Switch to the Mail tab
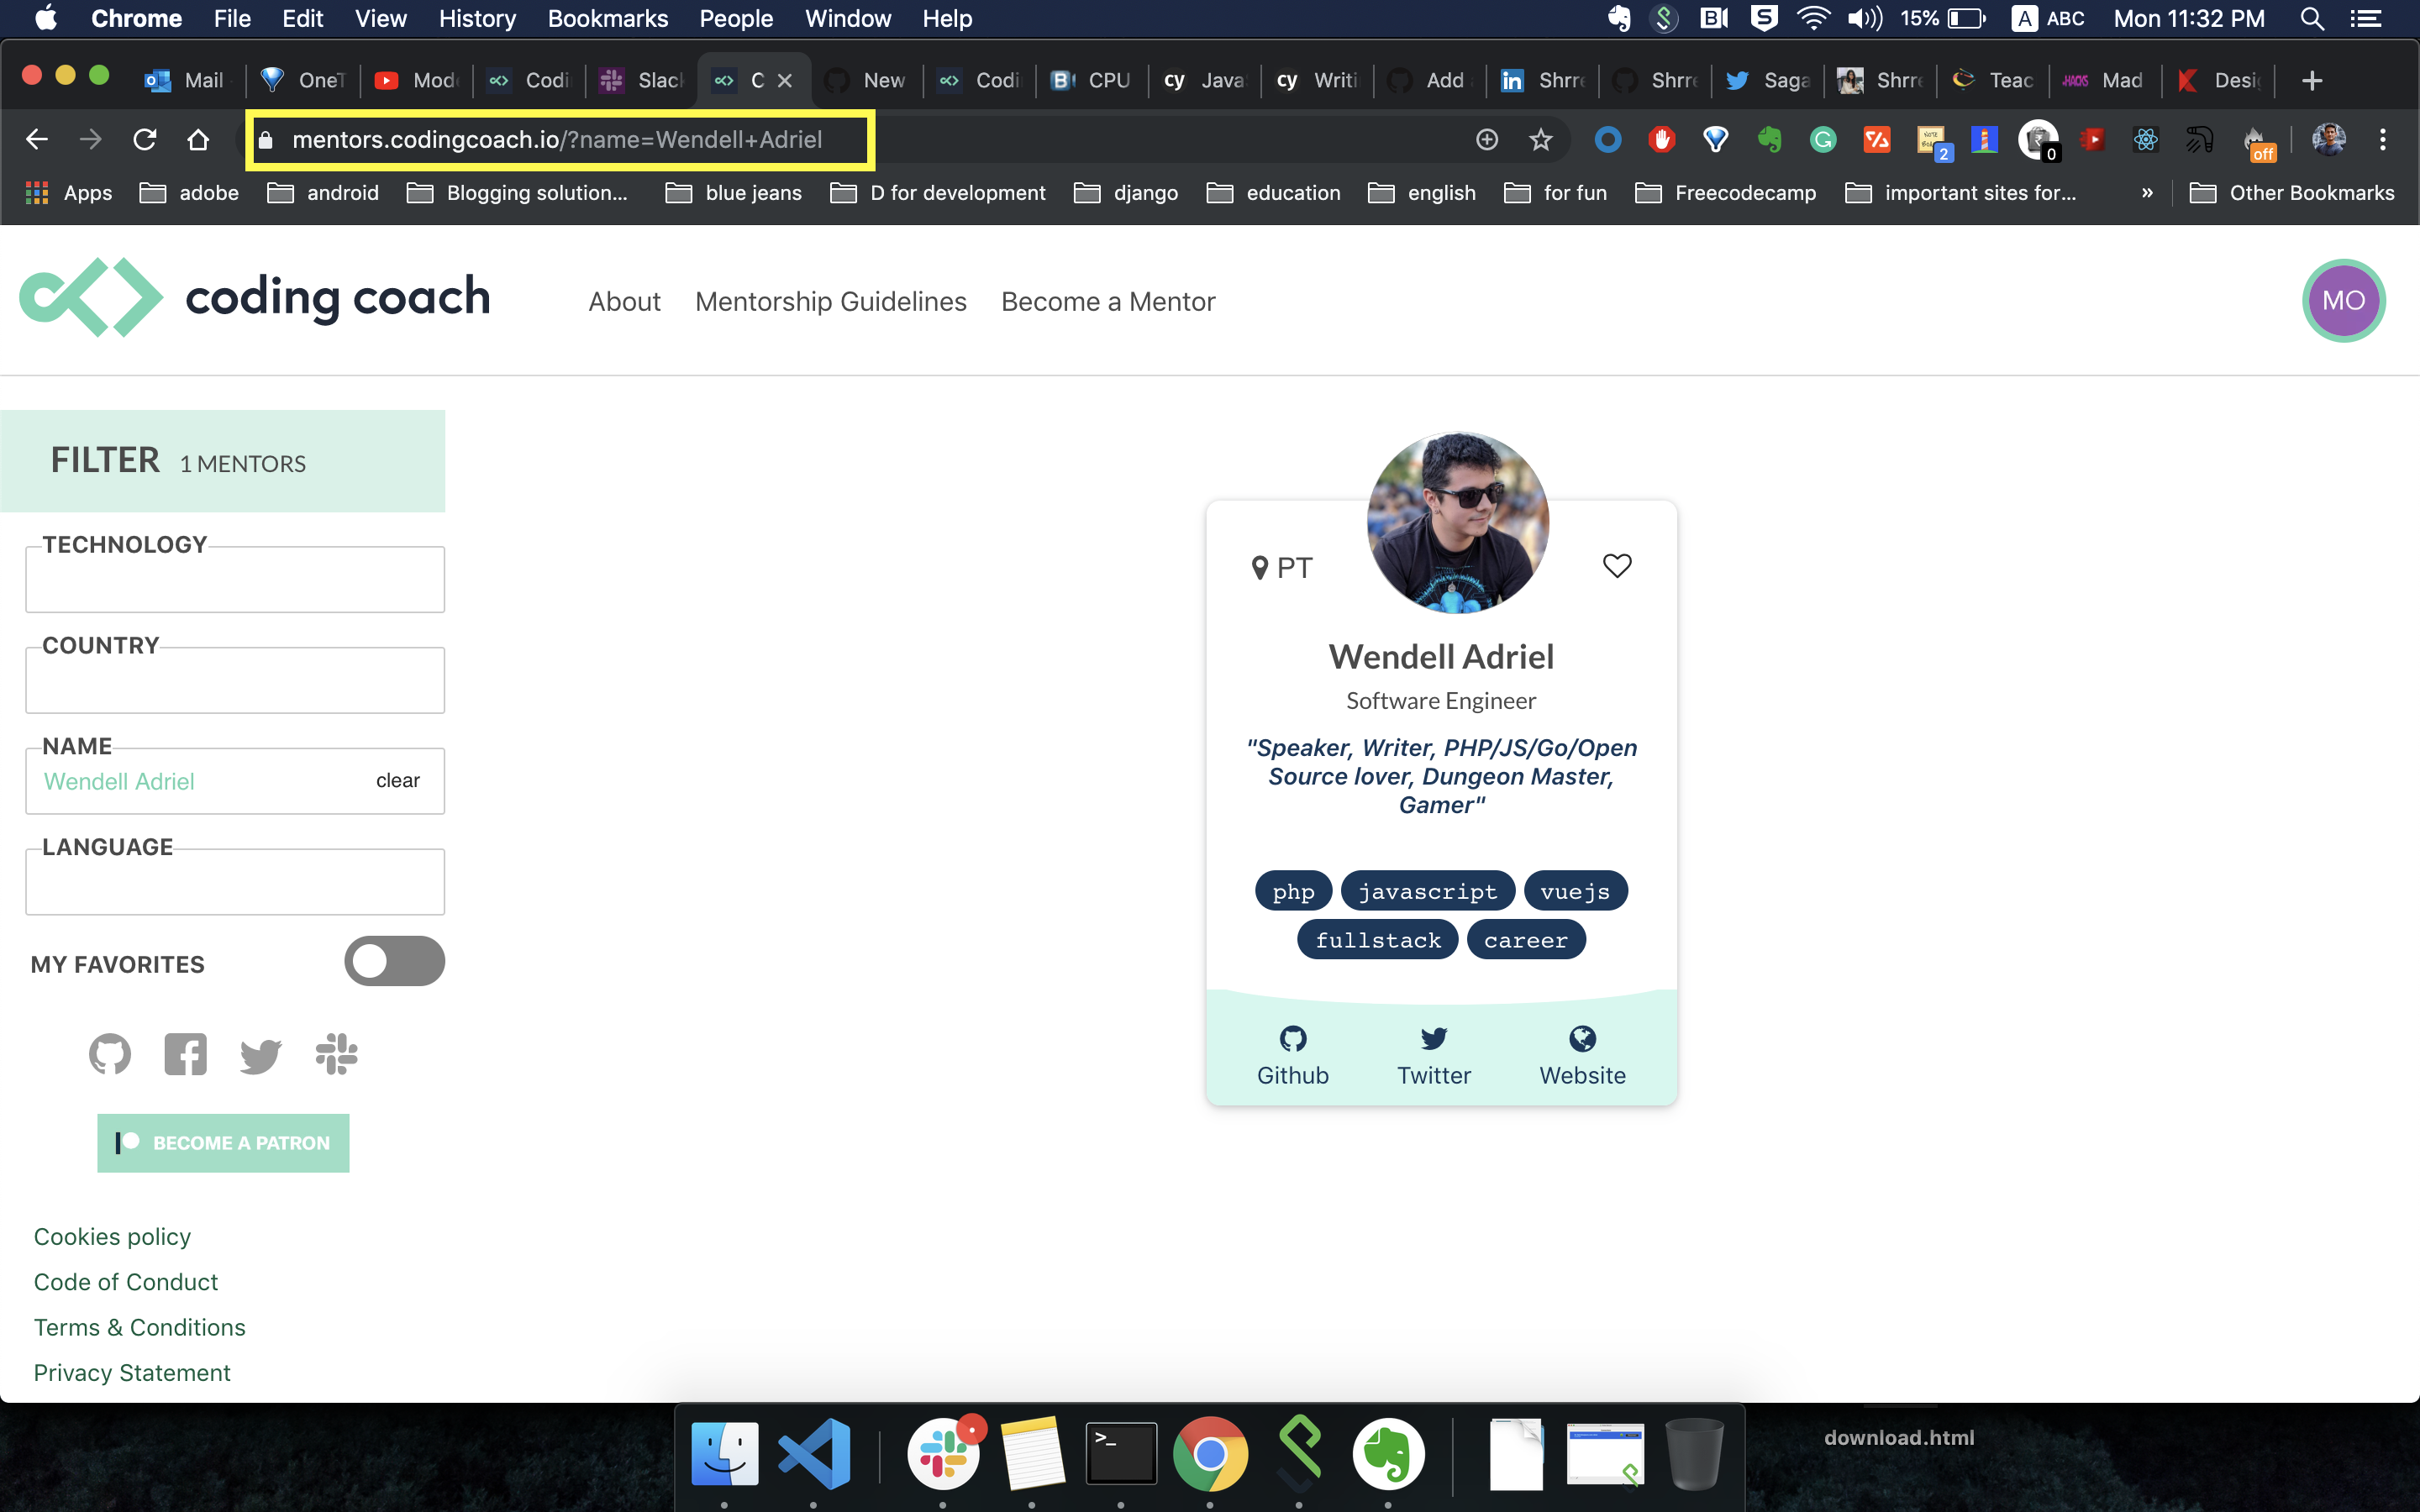 coord(185,80)
